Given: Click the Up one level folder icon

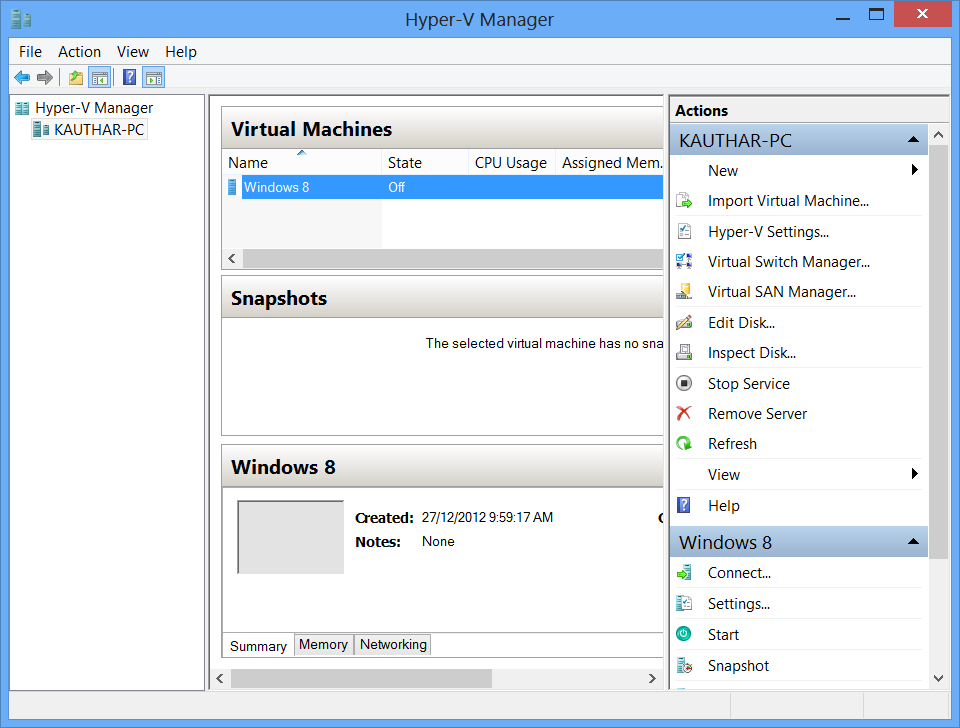Looking at the screenshot, I should (76, 78).
